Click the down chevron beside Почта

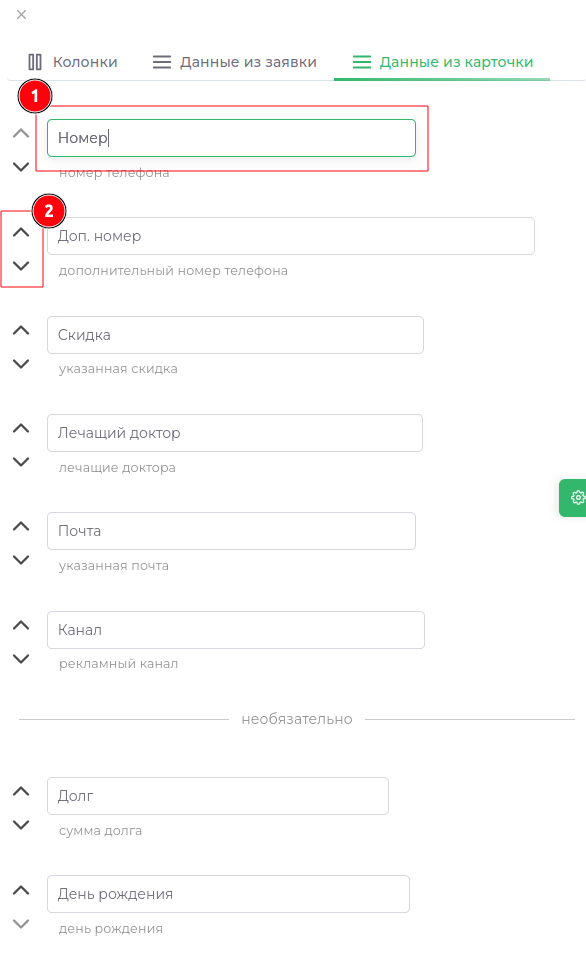(x=21, y=560)
